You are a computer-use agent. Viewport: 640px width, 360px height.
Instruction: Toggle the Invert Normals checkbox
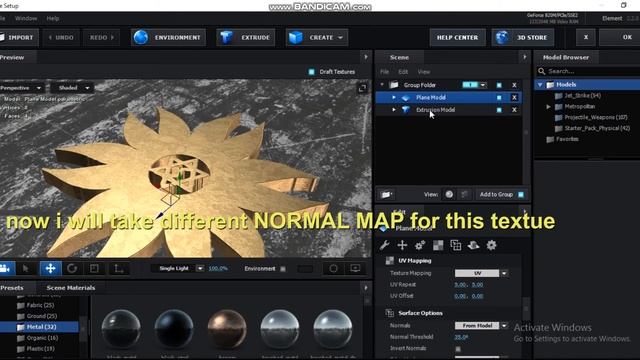(458, 349)
